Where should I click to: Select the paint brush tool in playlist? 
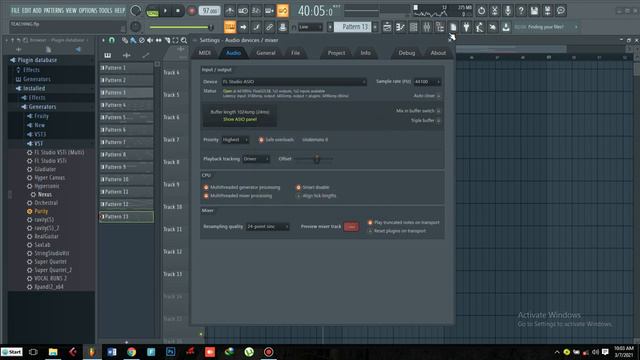pos(133,40)
